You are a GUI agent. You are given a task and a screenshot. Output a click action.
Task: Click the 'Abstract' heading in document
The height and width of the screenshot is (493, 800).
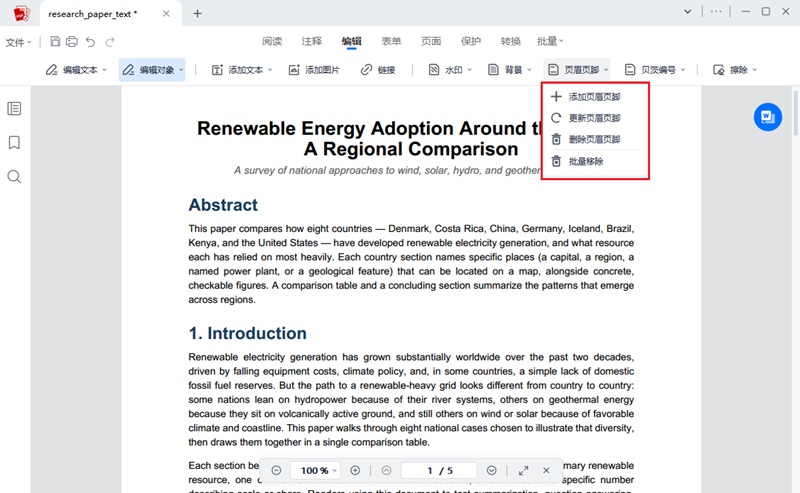coord(223,205)
